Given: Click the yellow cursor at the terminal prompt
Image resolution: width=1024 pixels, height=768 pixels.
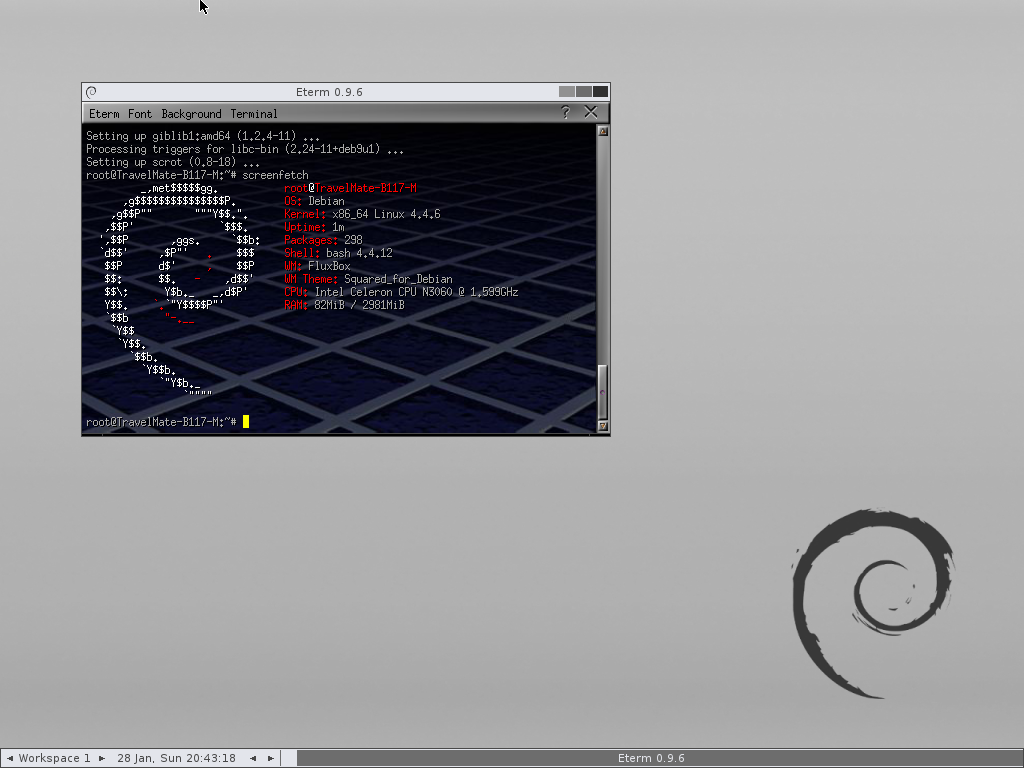Looking at the screenshot, I should click(246, 422).
